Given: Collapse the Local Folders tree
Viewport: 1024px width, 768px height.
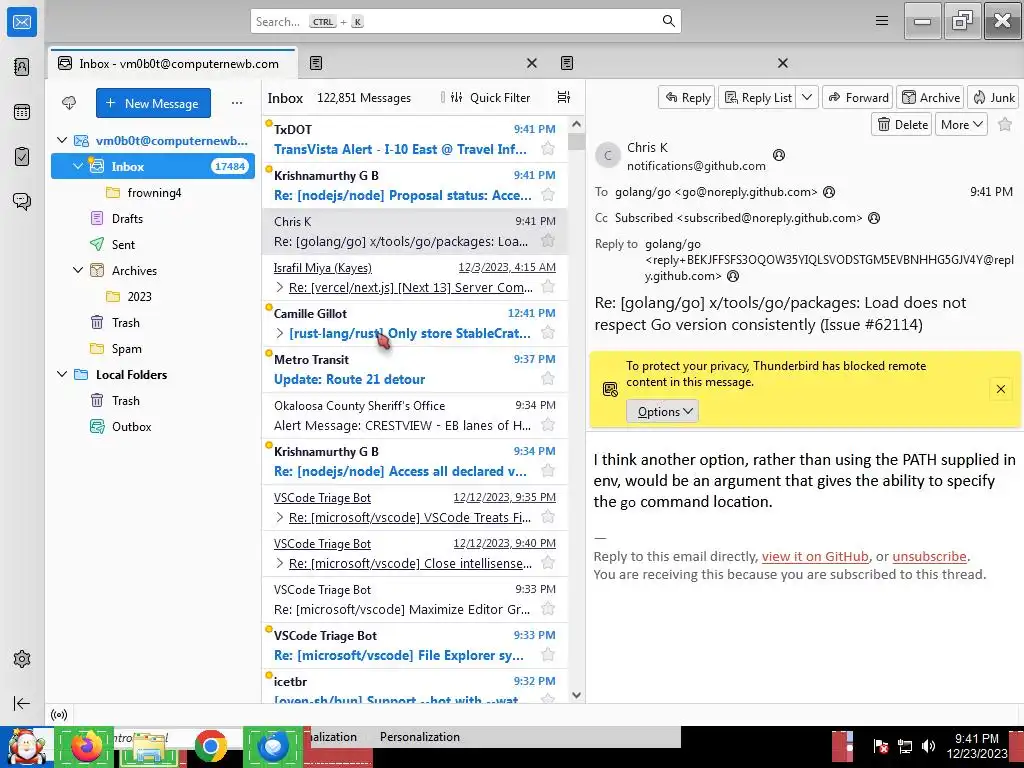Looking at the screenshot, I should point(62,374).
